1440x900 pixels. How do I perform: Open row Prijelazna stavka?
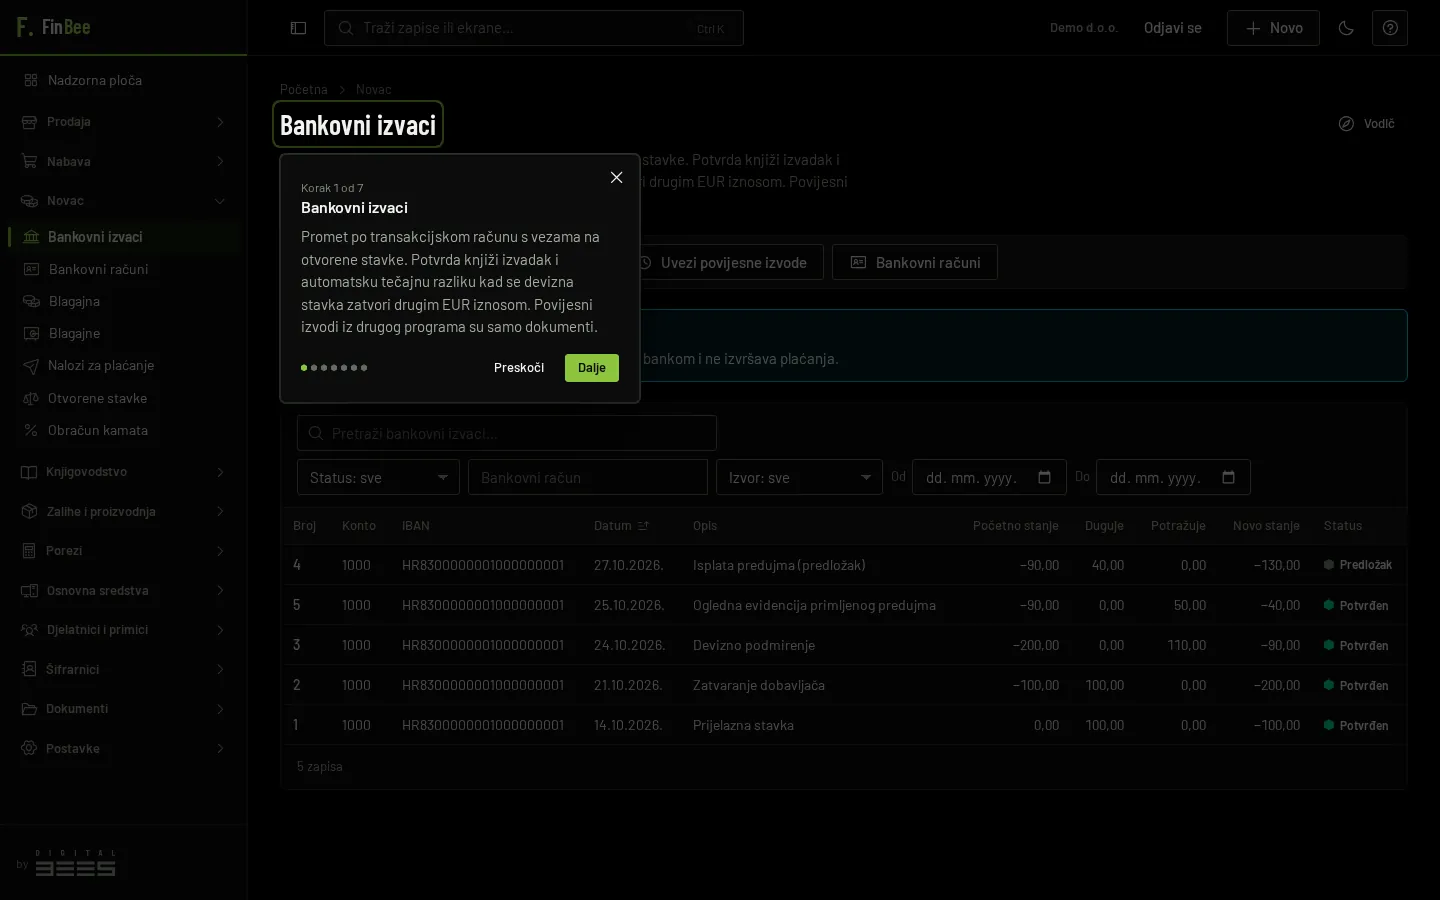tap(844, 725)
